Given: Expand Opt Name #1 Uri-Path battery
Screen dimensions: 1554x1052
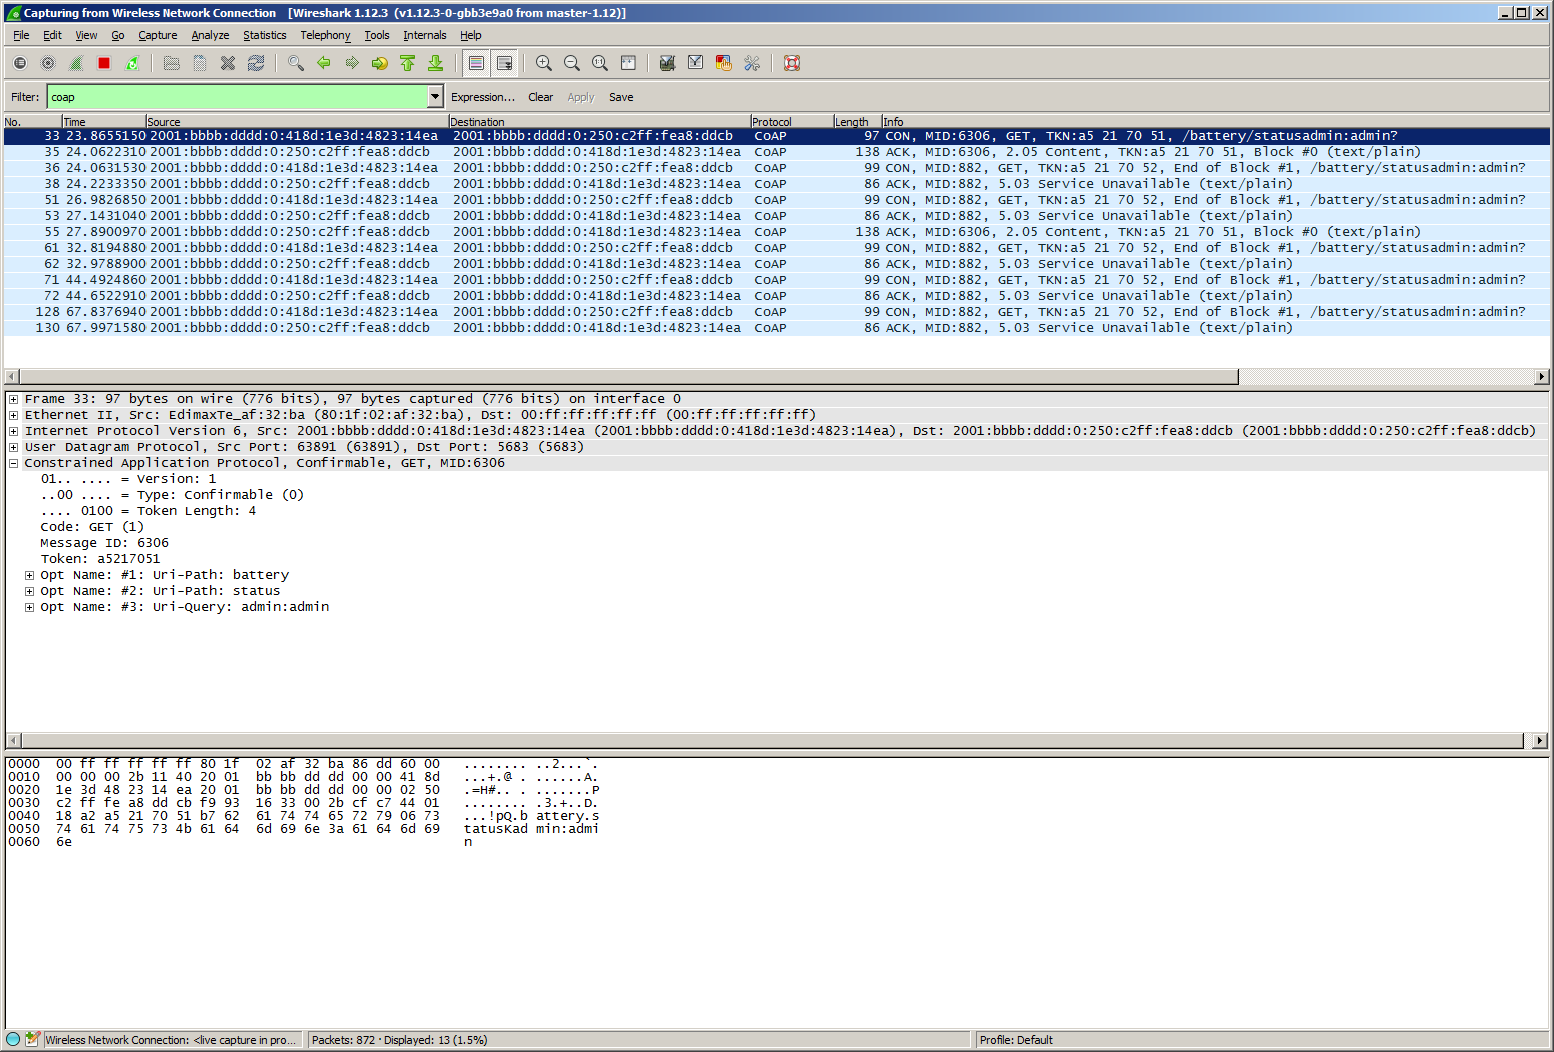Looking at the screenshot, I should (x=30, y=575).
